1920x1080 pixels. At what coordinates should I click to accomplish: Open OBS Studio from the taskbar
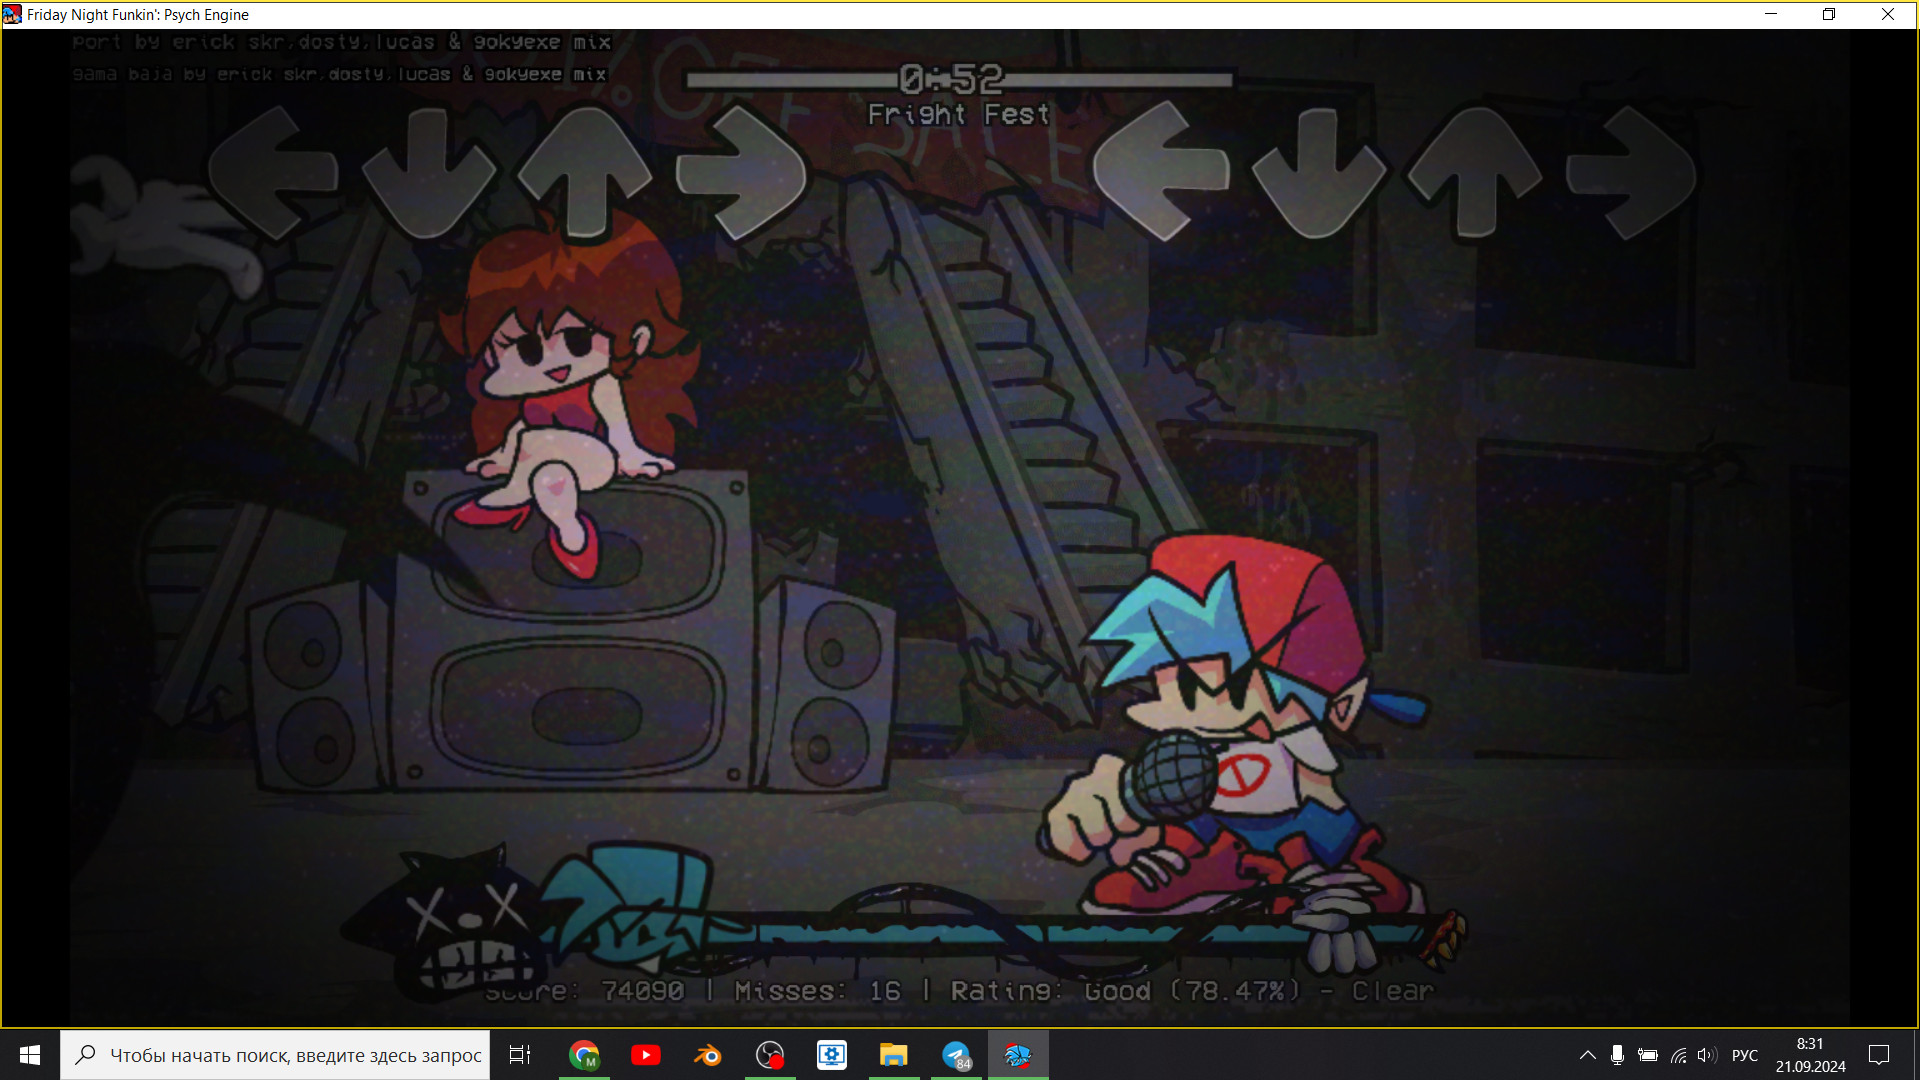click(769, 1055)
